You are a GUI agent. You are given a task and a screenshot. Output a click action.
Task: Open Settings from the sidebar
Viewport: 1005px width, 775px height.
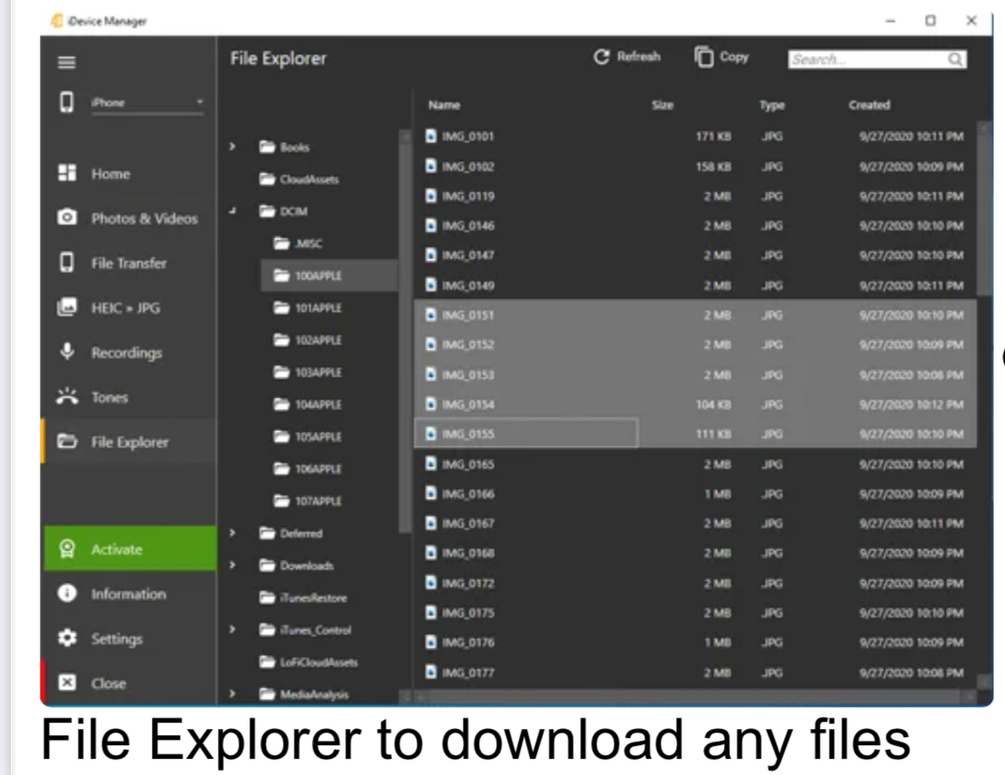130,638
